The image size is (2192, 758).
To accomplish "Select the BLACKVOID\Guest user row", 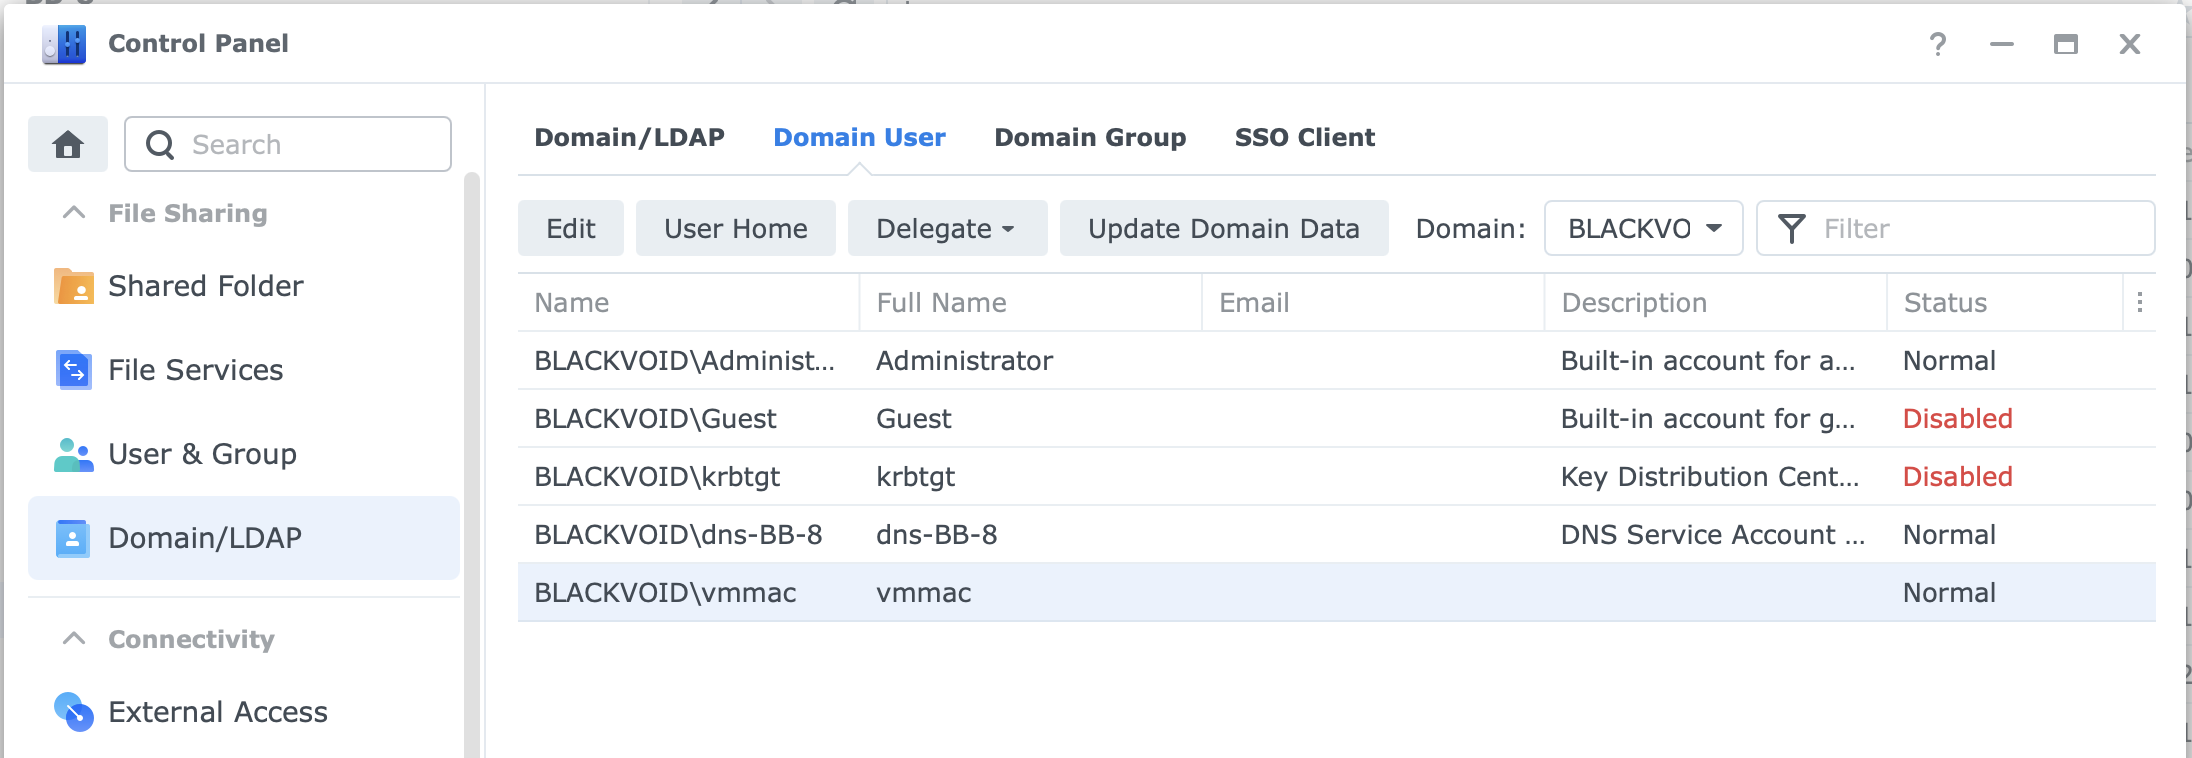I will (1336, 418).
